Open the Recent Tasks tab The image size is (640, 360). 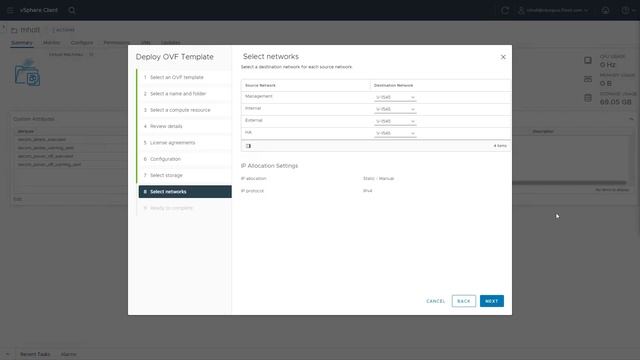(x=35, y=354)
